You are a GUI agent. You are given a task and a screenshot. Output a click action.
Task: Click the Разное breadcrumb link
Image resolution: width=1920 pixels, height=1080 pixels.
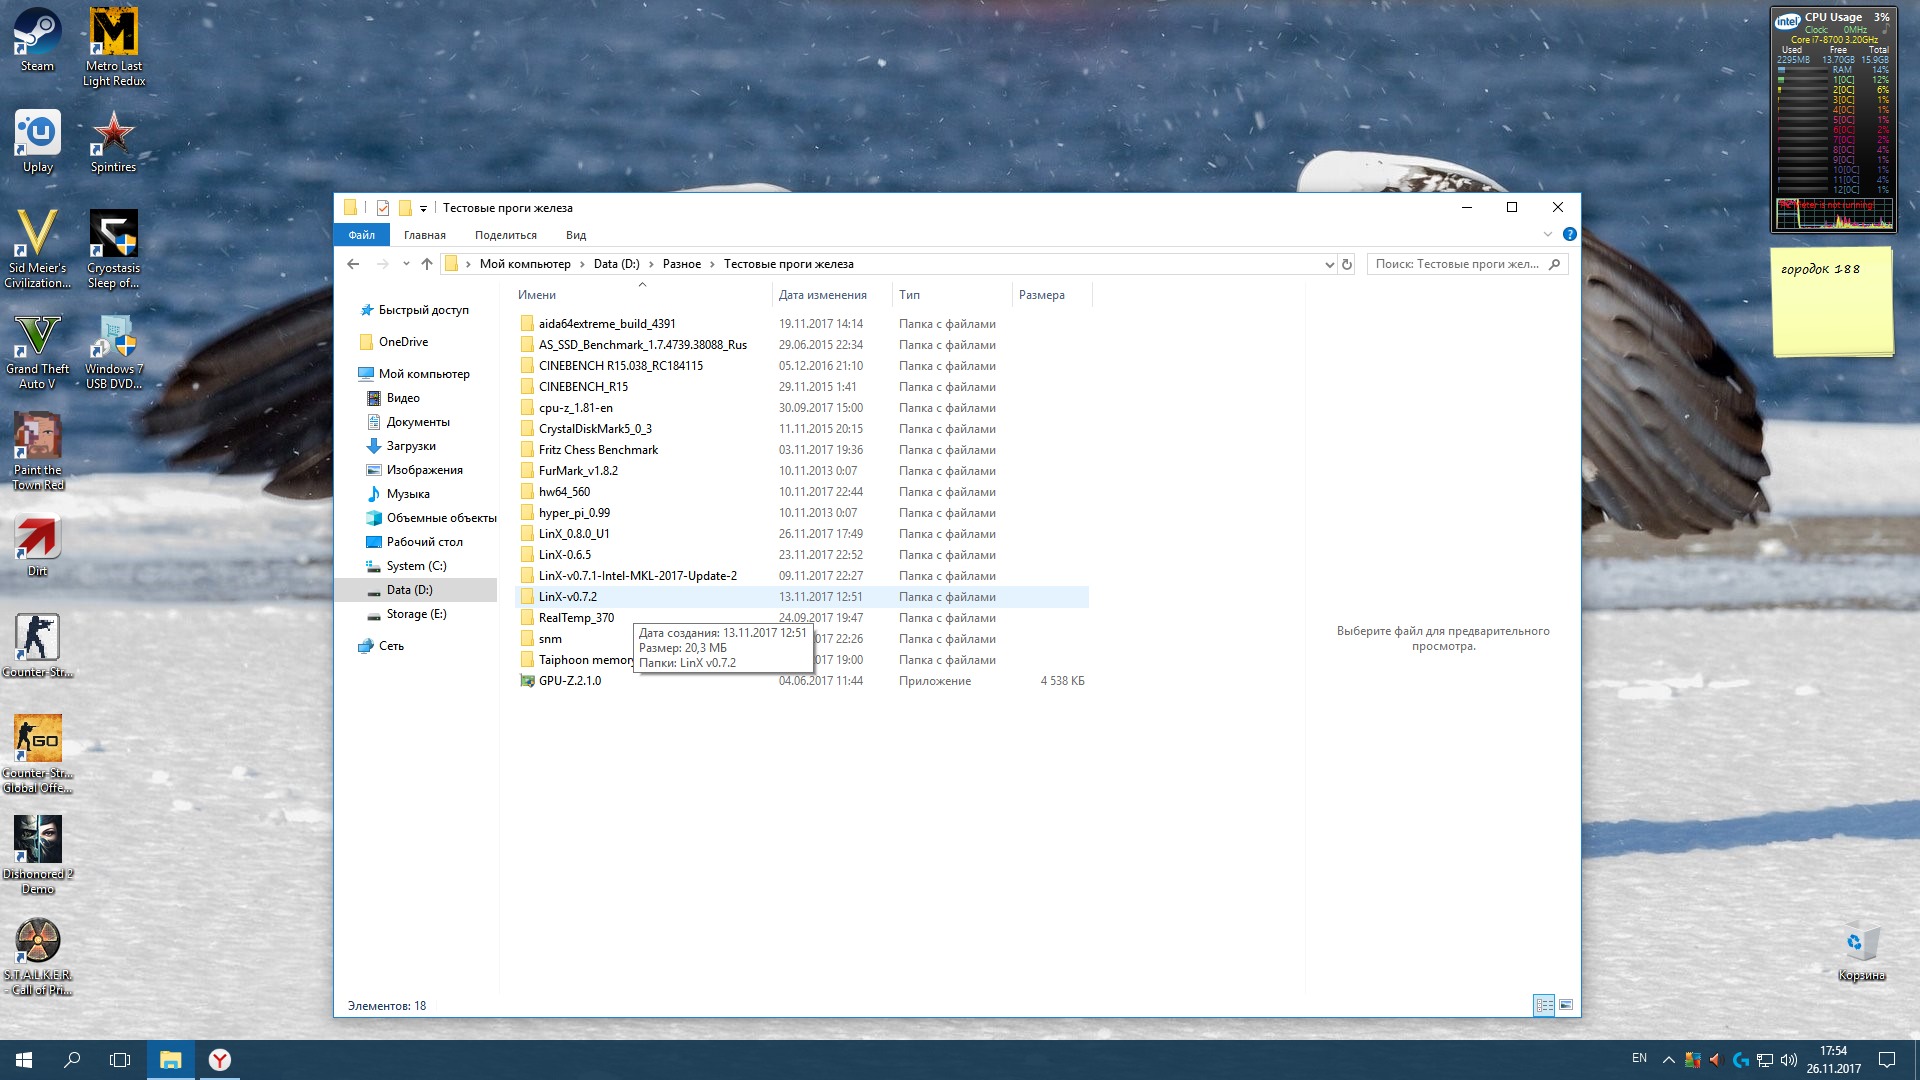[x=681, y=264]
